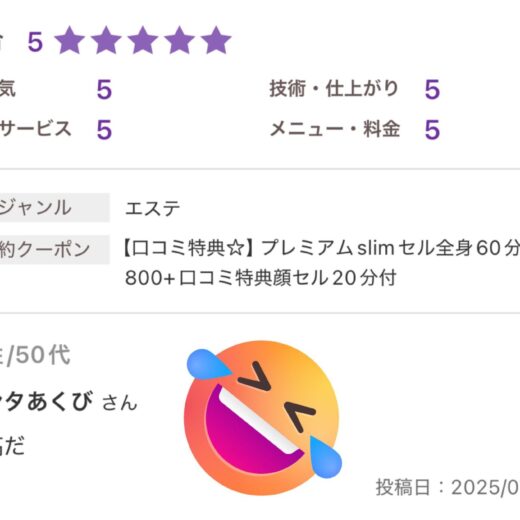Click the first purple rating star
This screenshot has width=520, height=520.
(x=70, y=40)
